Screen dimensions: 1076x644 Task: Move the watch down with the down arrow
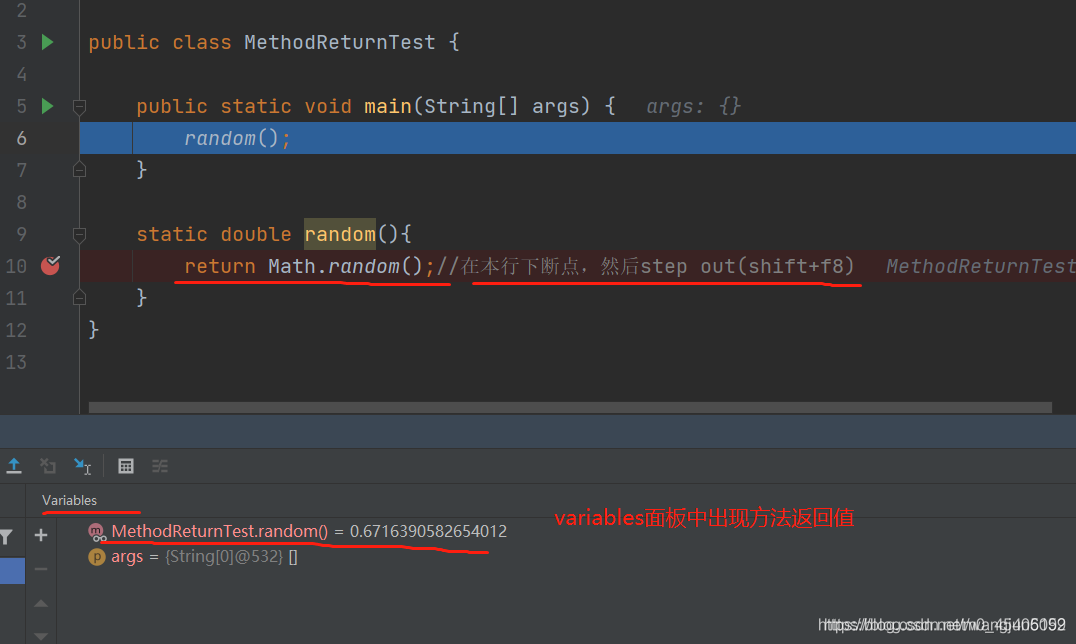point(41,636)
